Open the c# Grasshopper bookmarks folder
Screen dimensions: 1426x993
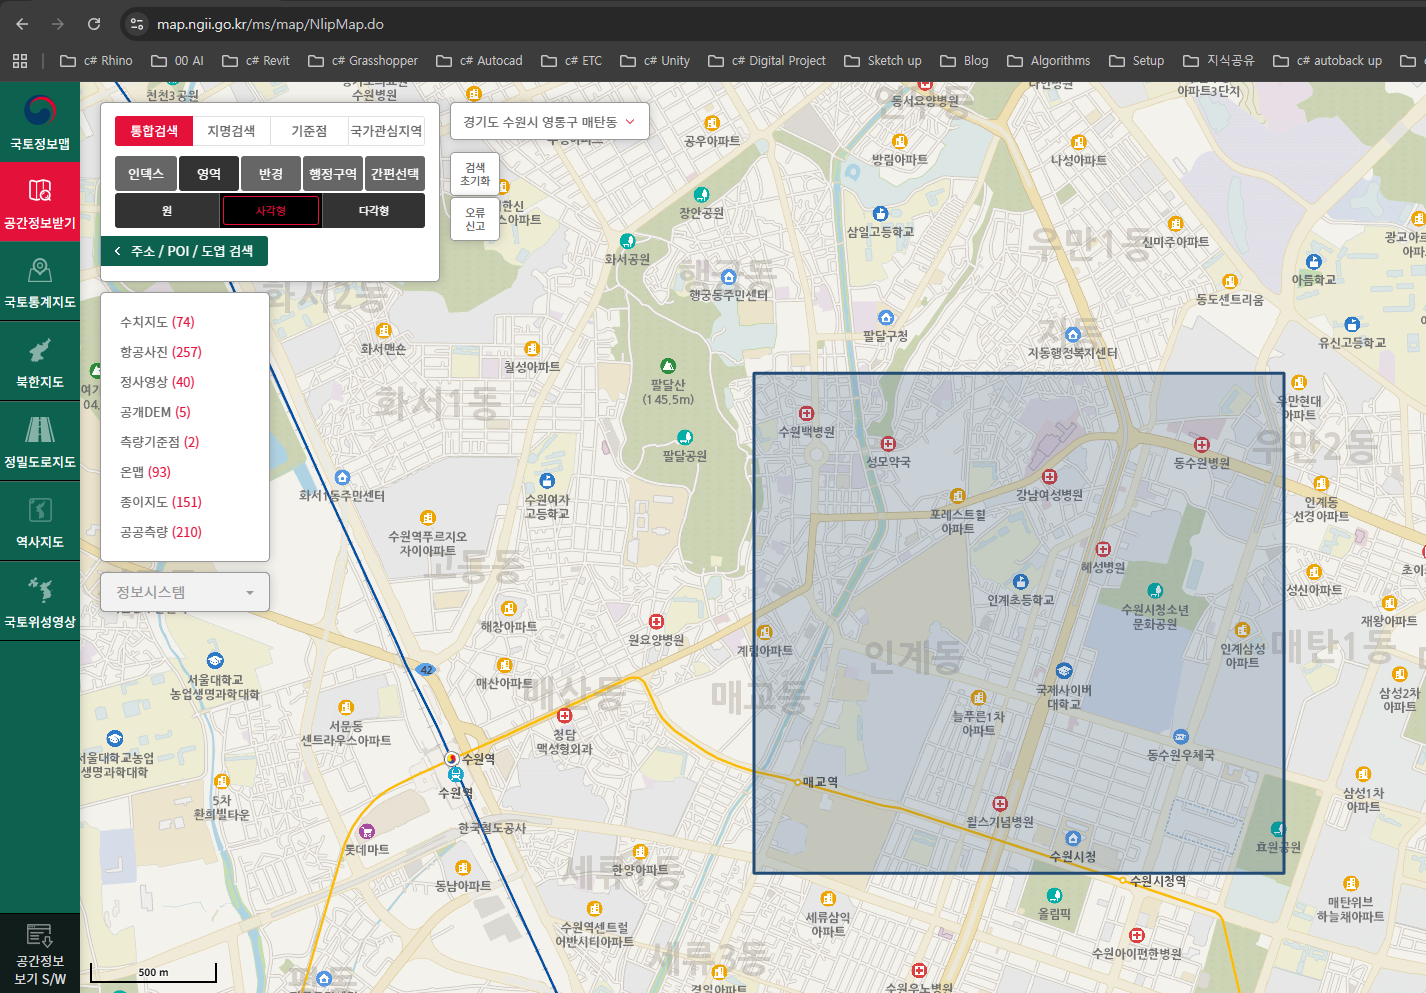point(362,60)
